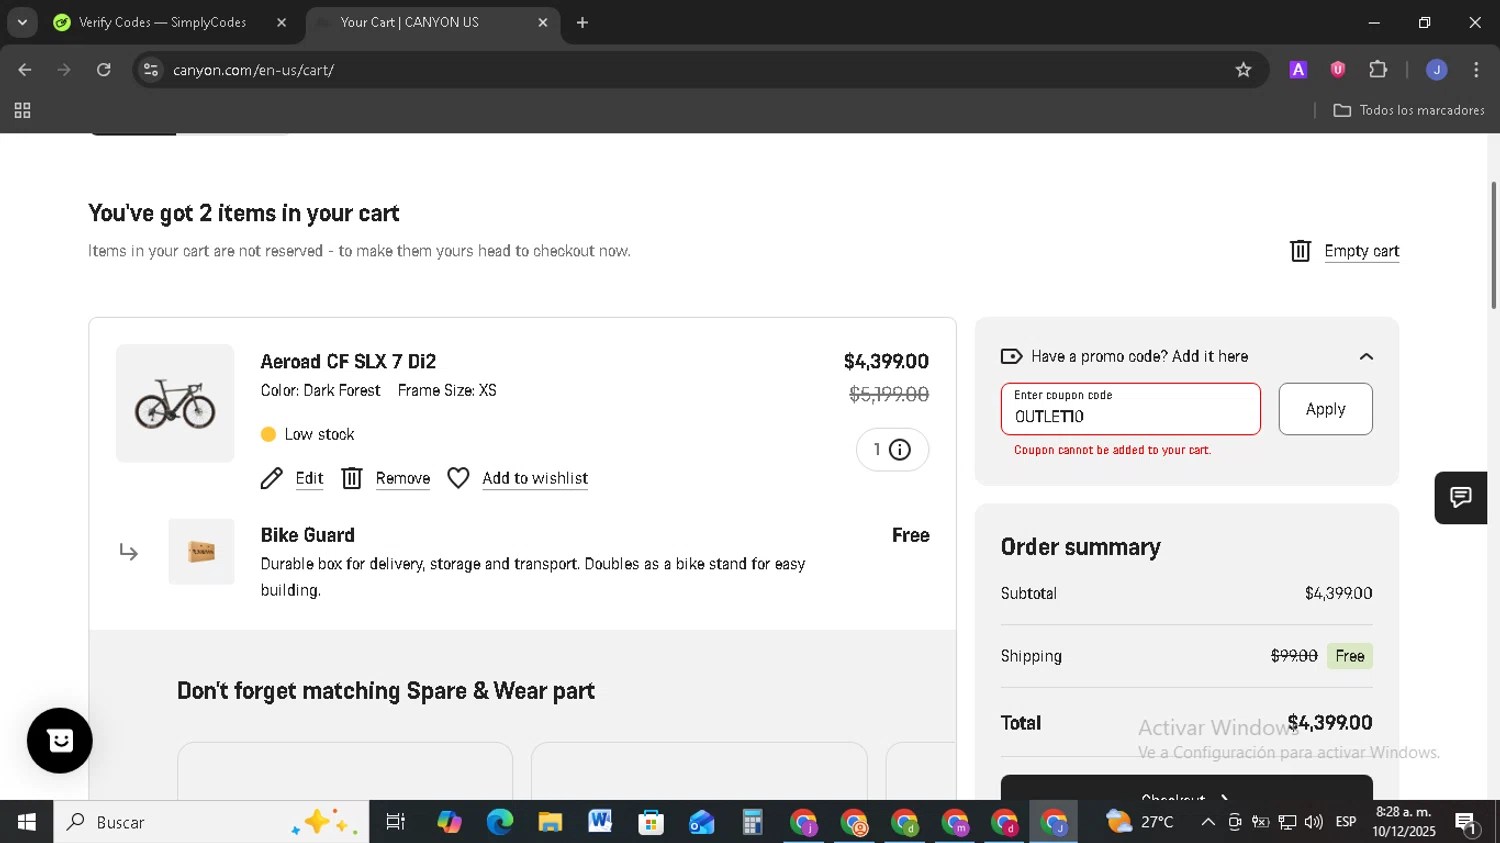Click Add to wishlist link
Viewport: 1500px width, 843px height.
coord(535,478)
